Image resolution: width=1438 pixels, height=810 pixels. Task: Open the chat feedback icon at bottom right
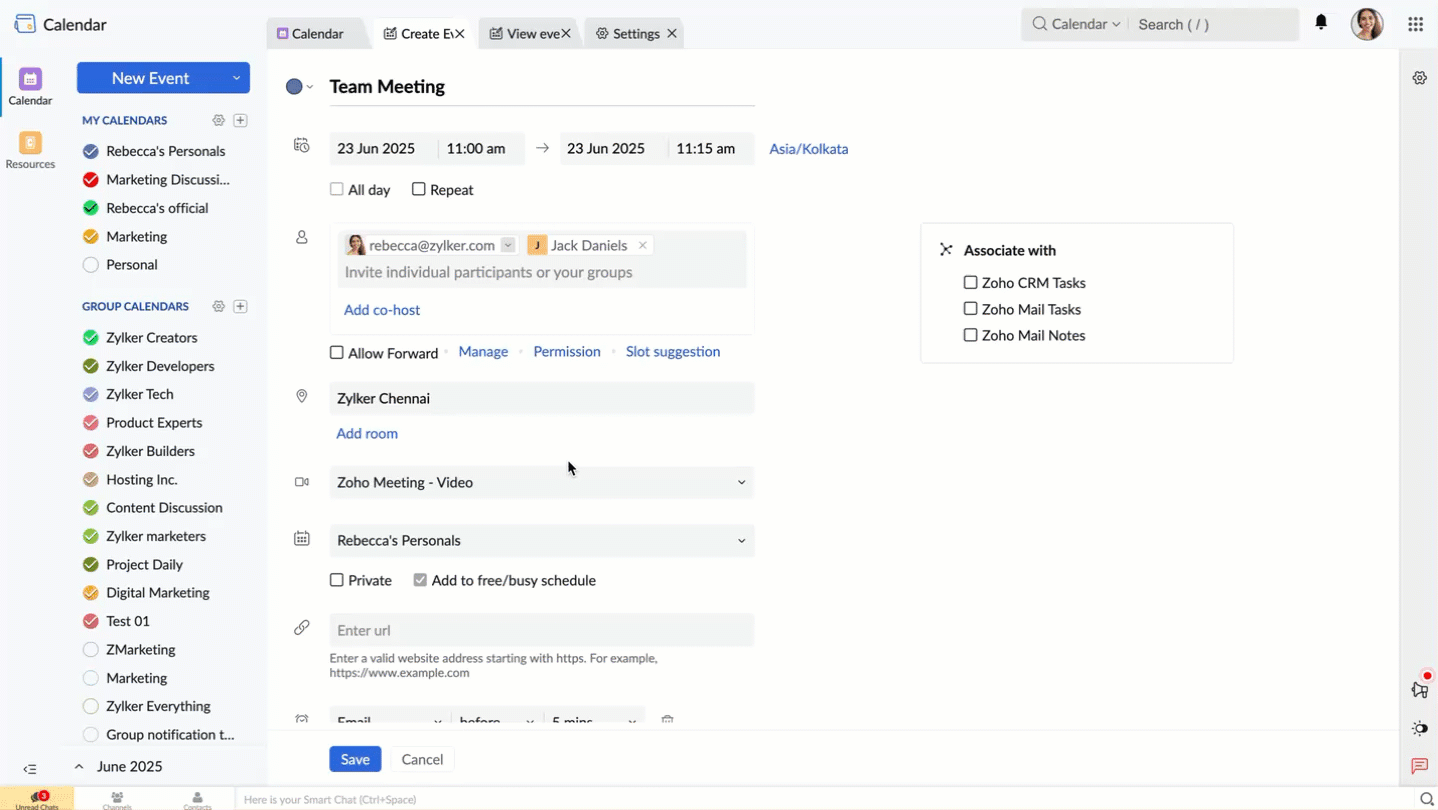tap(1419, 766)
